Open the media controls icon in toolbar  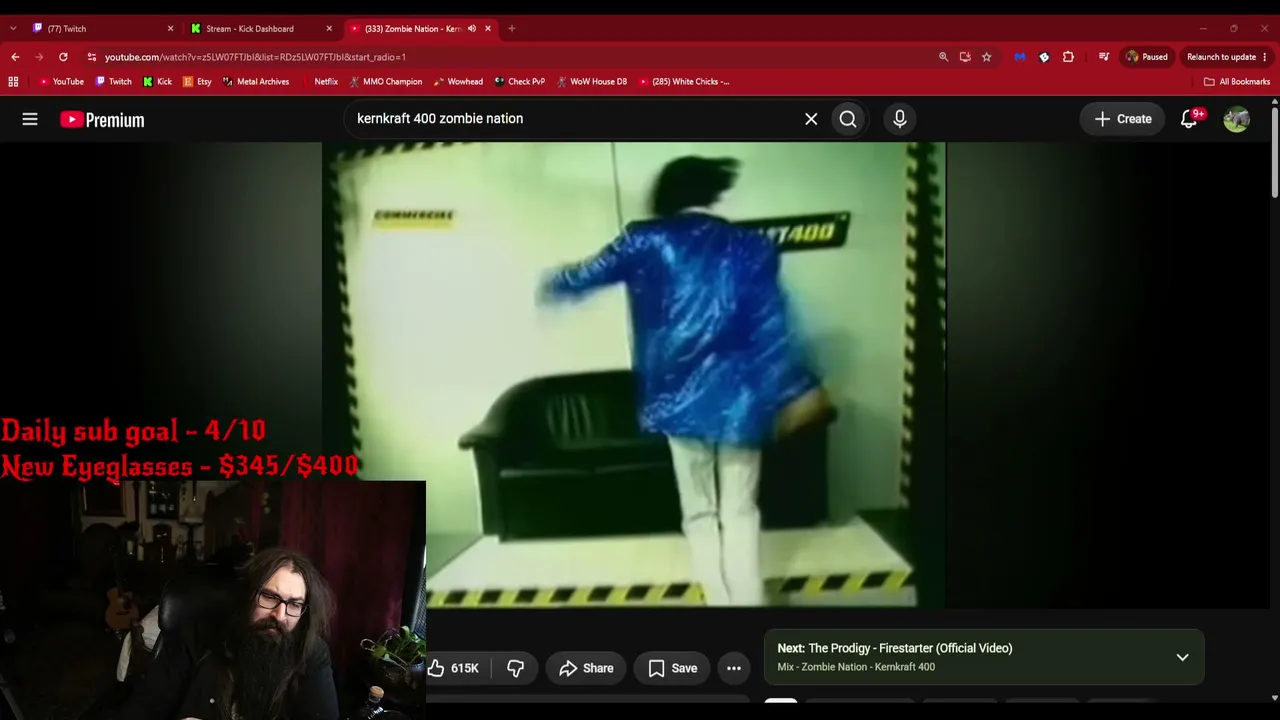1104,57
